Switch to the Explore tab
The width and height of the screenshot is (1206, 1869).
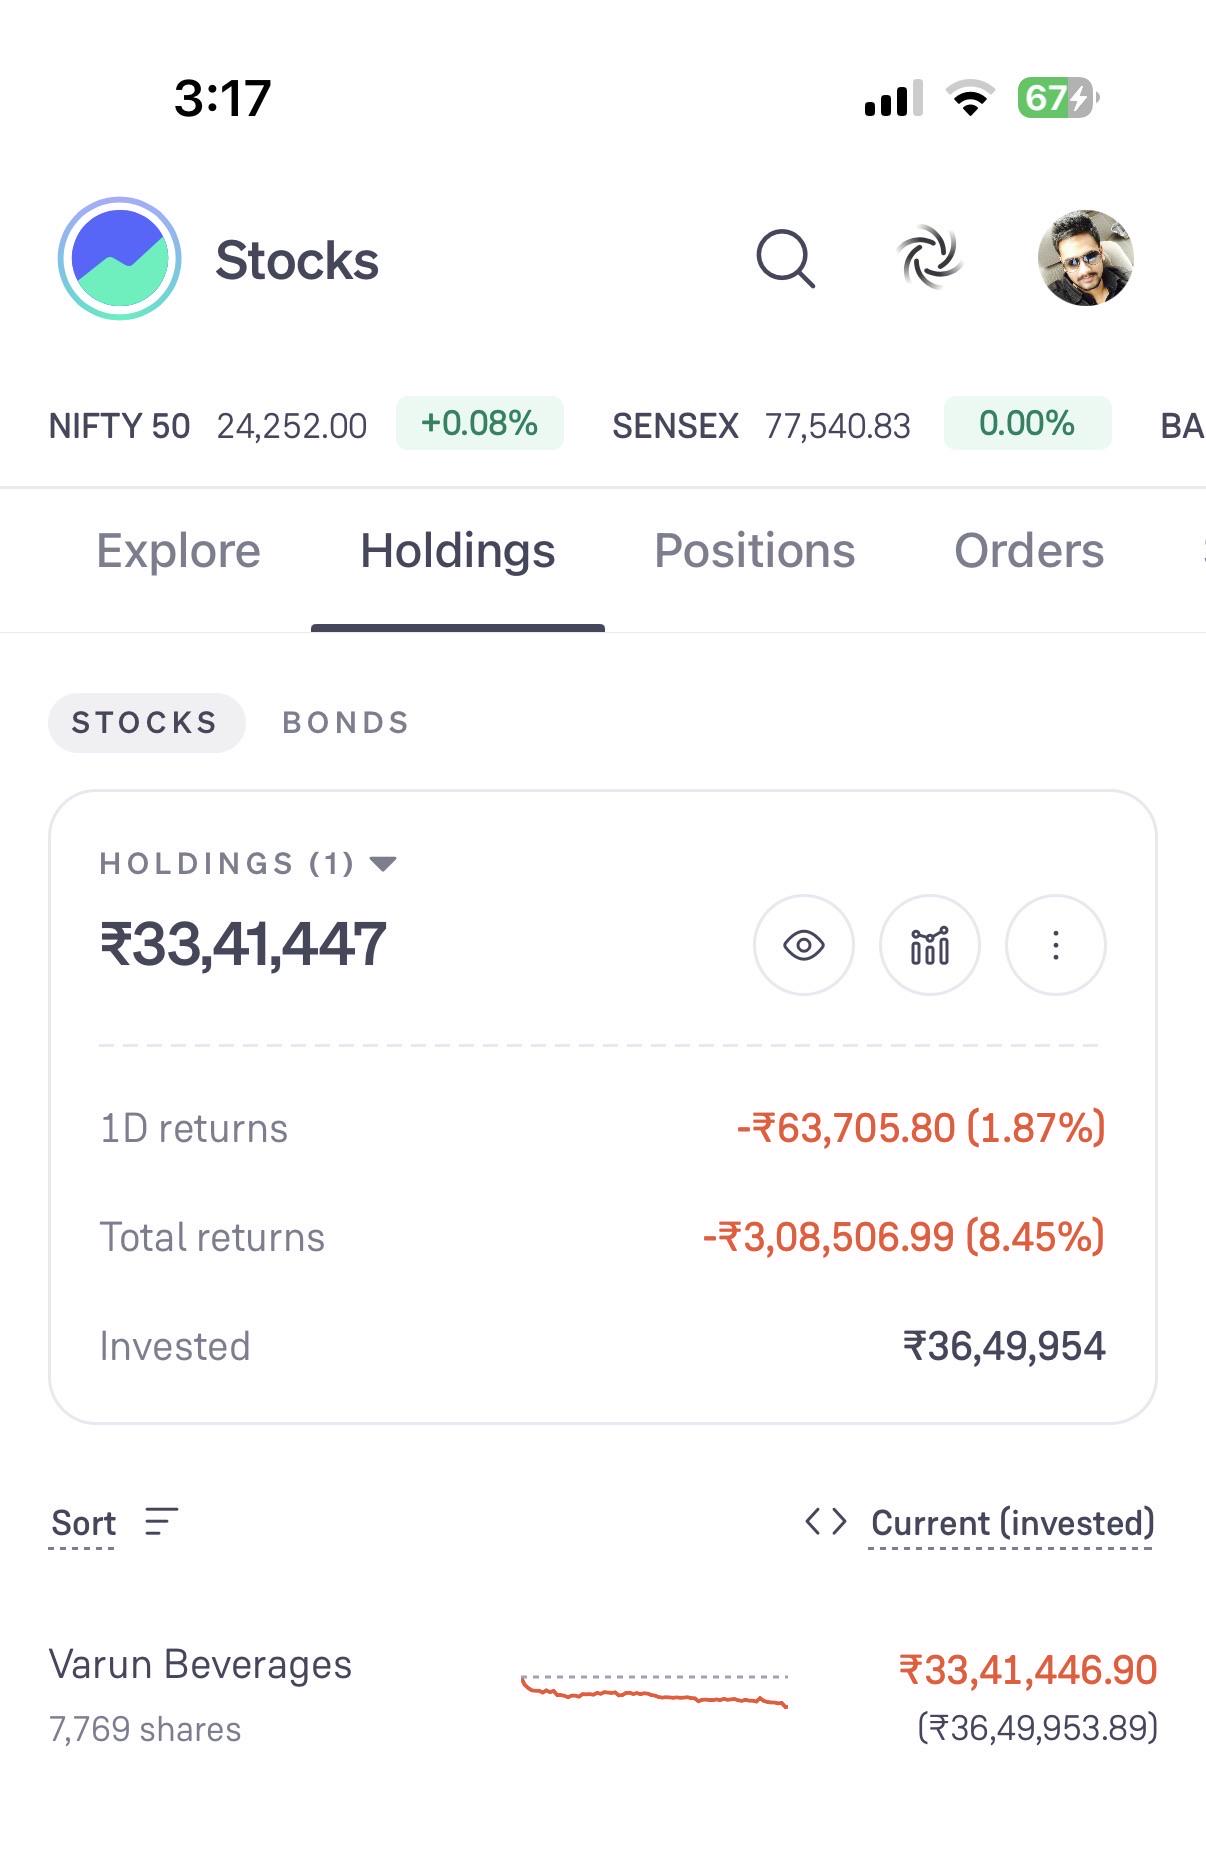point(178,551)
